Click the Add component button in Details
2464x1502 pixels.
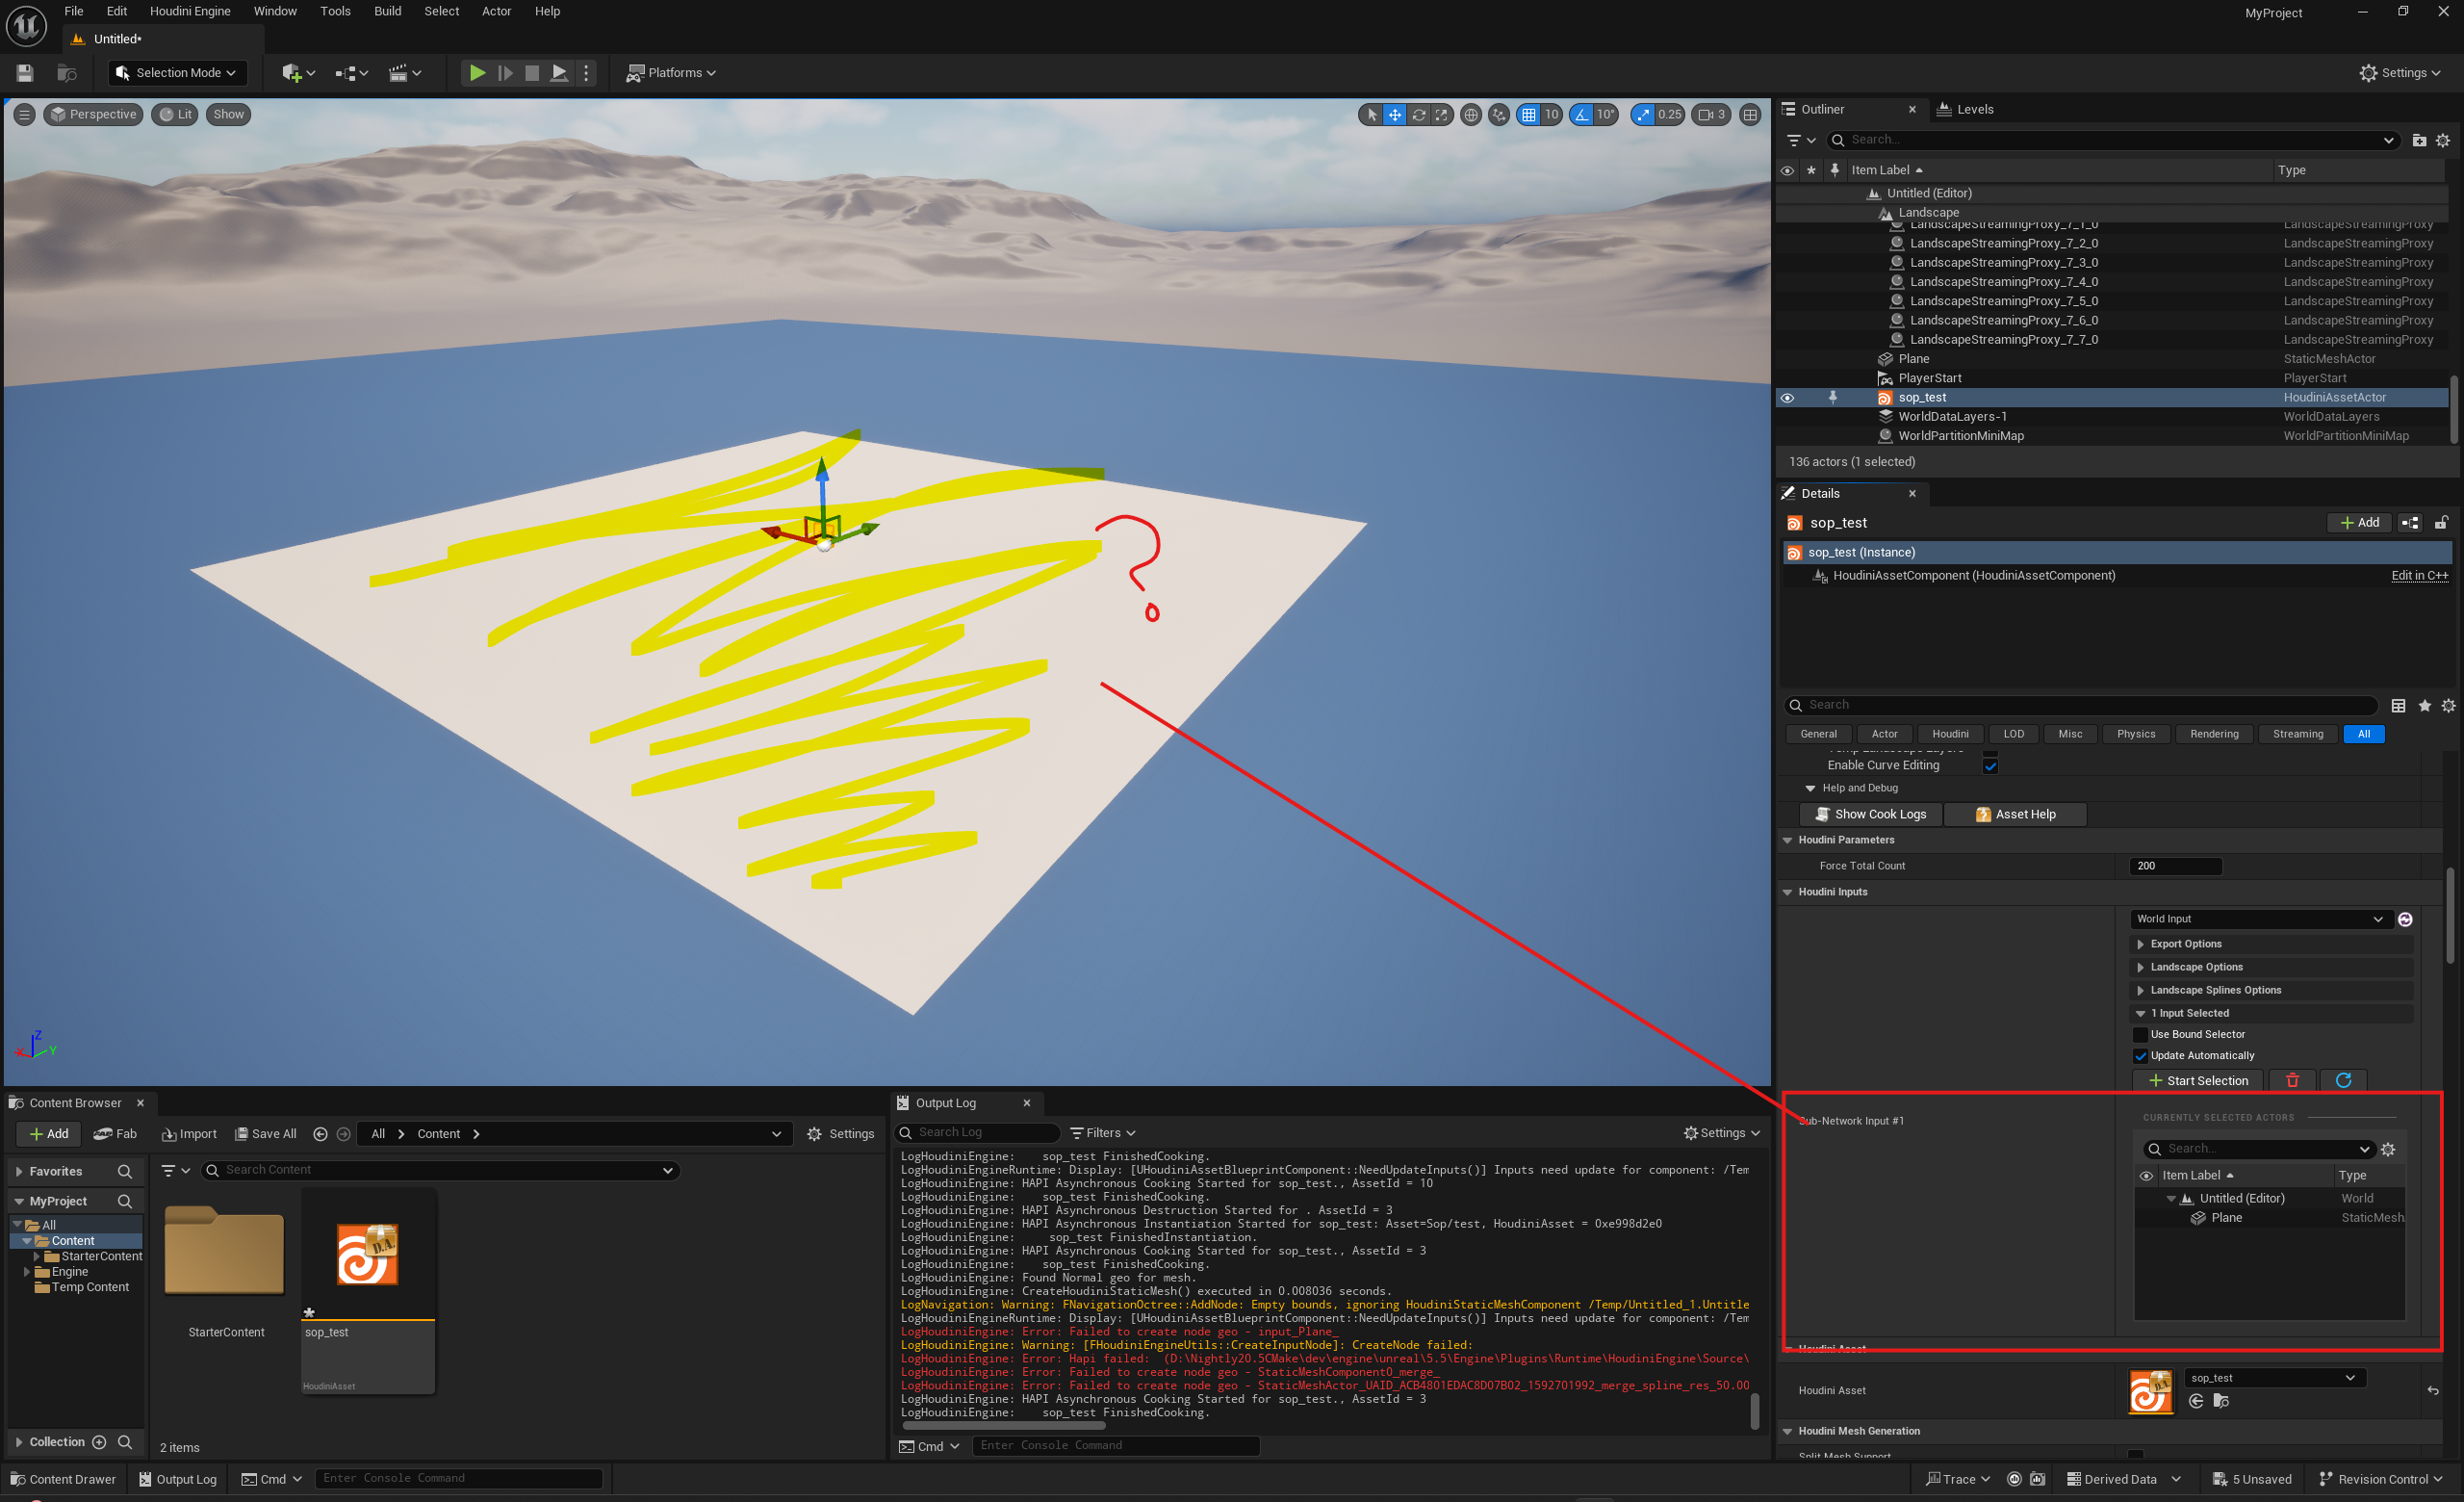click(2359, 523)
